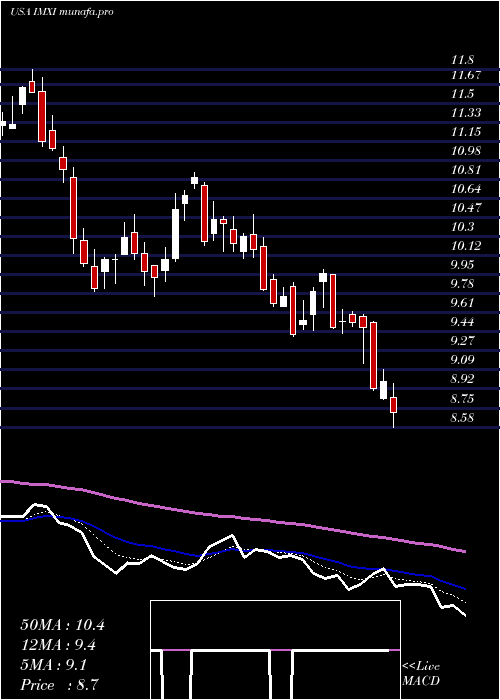Image resolution: width=500 pixels, height=700 pixels.
Task: Select the 9.95 price axis label
Action: (463, 265)
